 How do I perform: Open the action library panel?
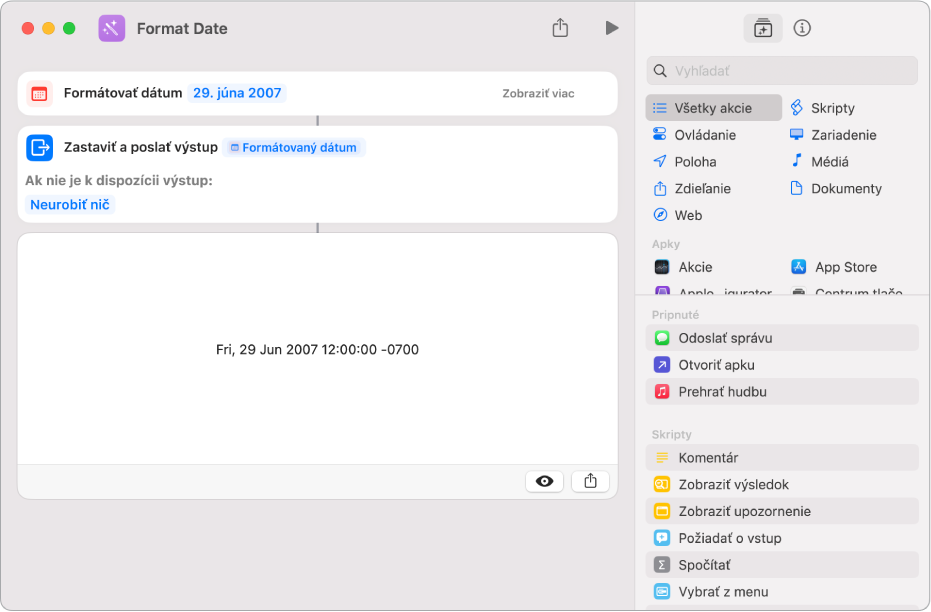coord(762,28)
